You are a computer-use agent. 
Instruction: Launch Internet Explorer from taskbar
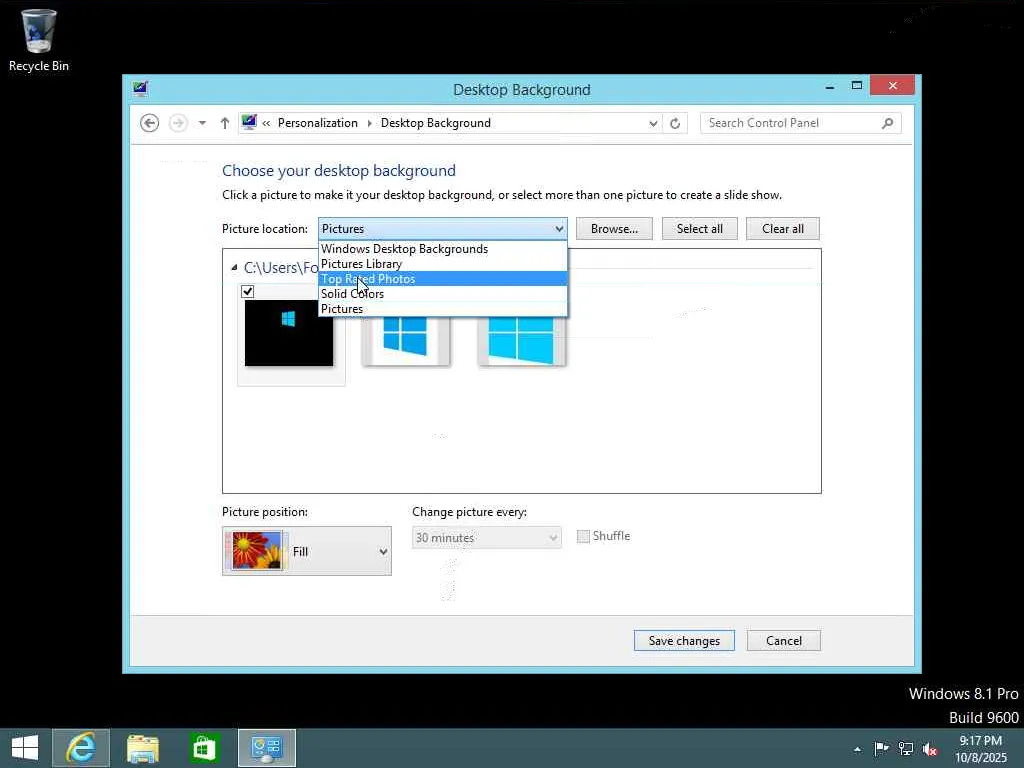(x=81, y=748)
